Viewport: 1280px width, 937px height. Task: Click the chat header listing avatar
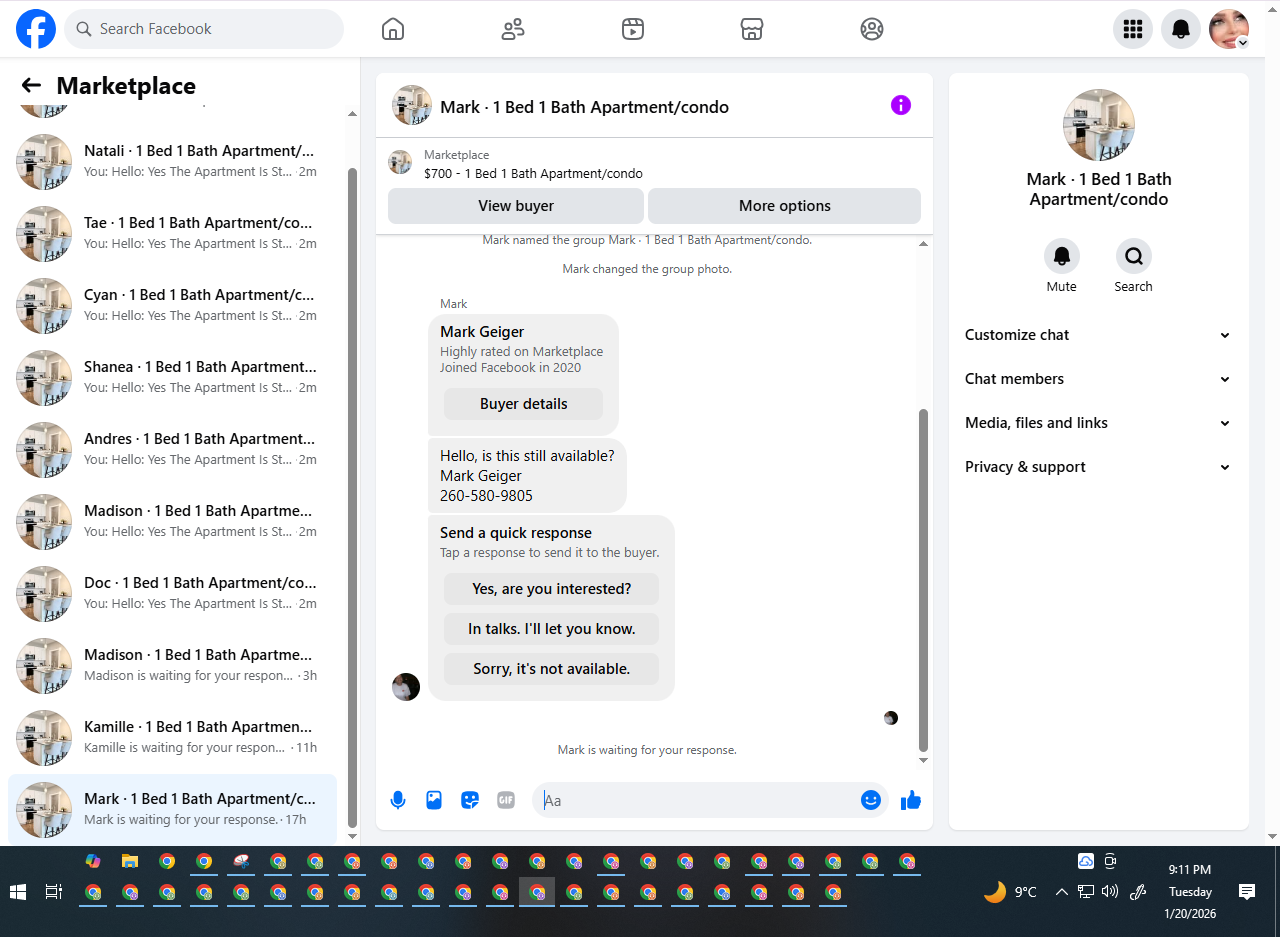tap(412, 105)
